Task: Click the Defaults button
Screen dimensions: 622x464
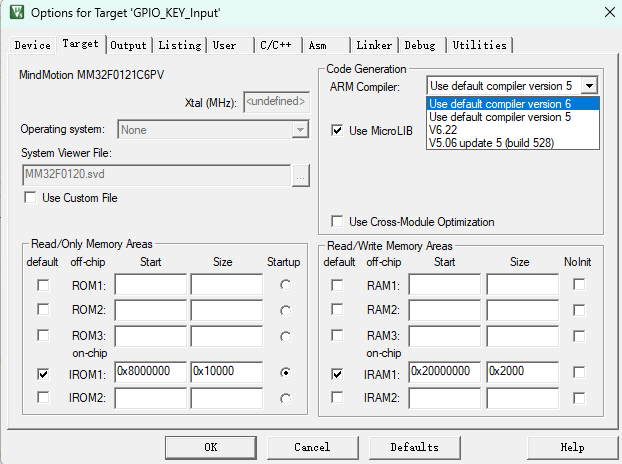Action: 414,447
